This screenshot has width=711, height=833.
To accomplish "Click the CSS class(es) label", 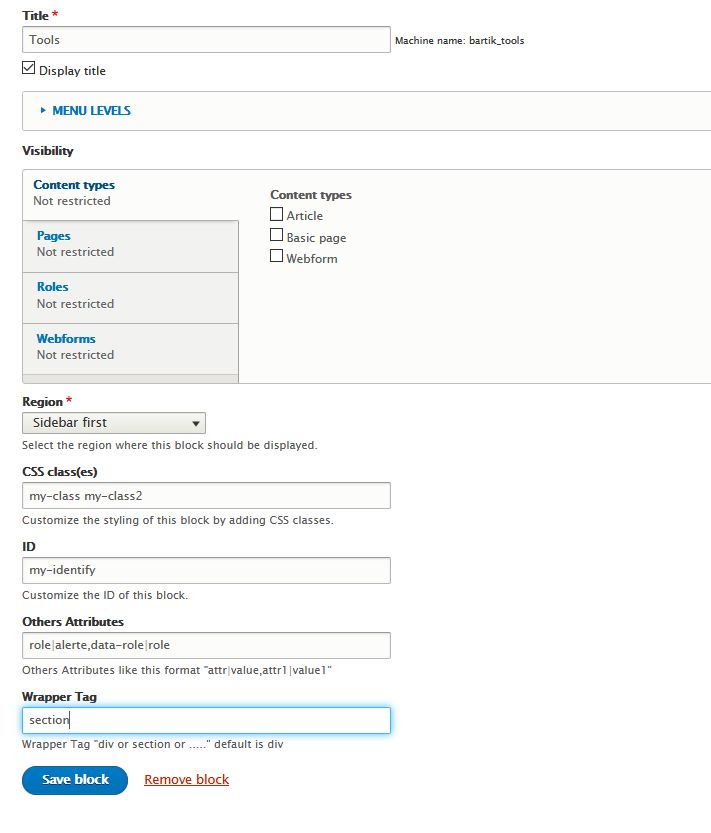I will (x=60, y=472).
